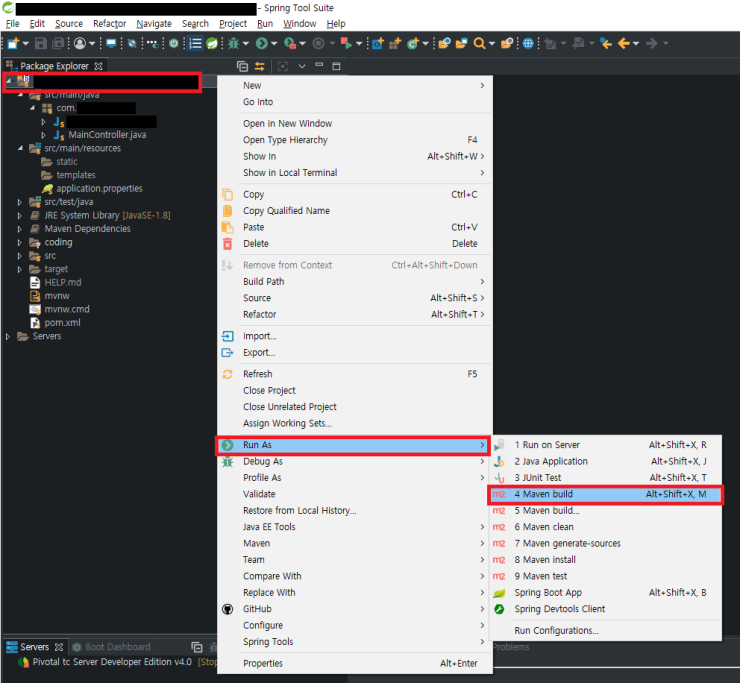The width and height of the screenshot is (740, 683).
Task: Click Collapse All icon in Package Explorer
Action: (242, 66)
